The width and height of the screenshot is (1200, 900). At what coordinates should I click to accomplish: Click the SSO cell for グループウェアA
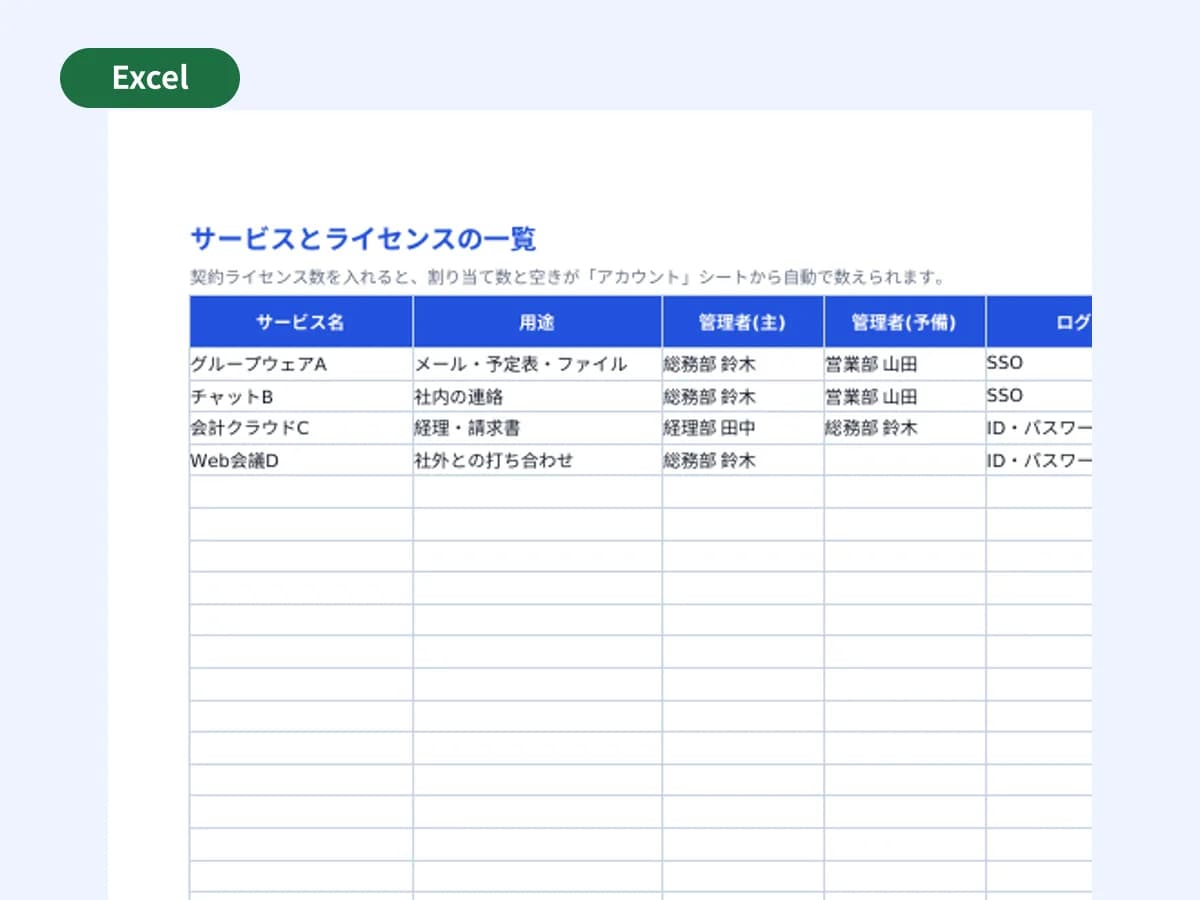[x=1039, y=364]
